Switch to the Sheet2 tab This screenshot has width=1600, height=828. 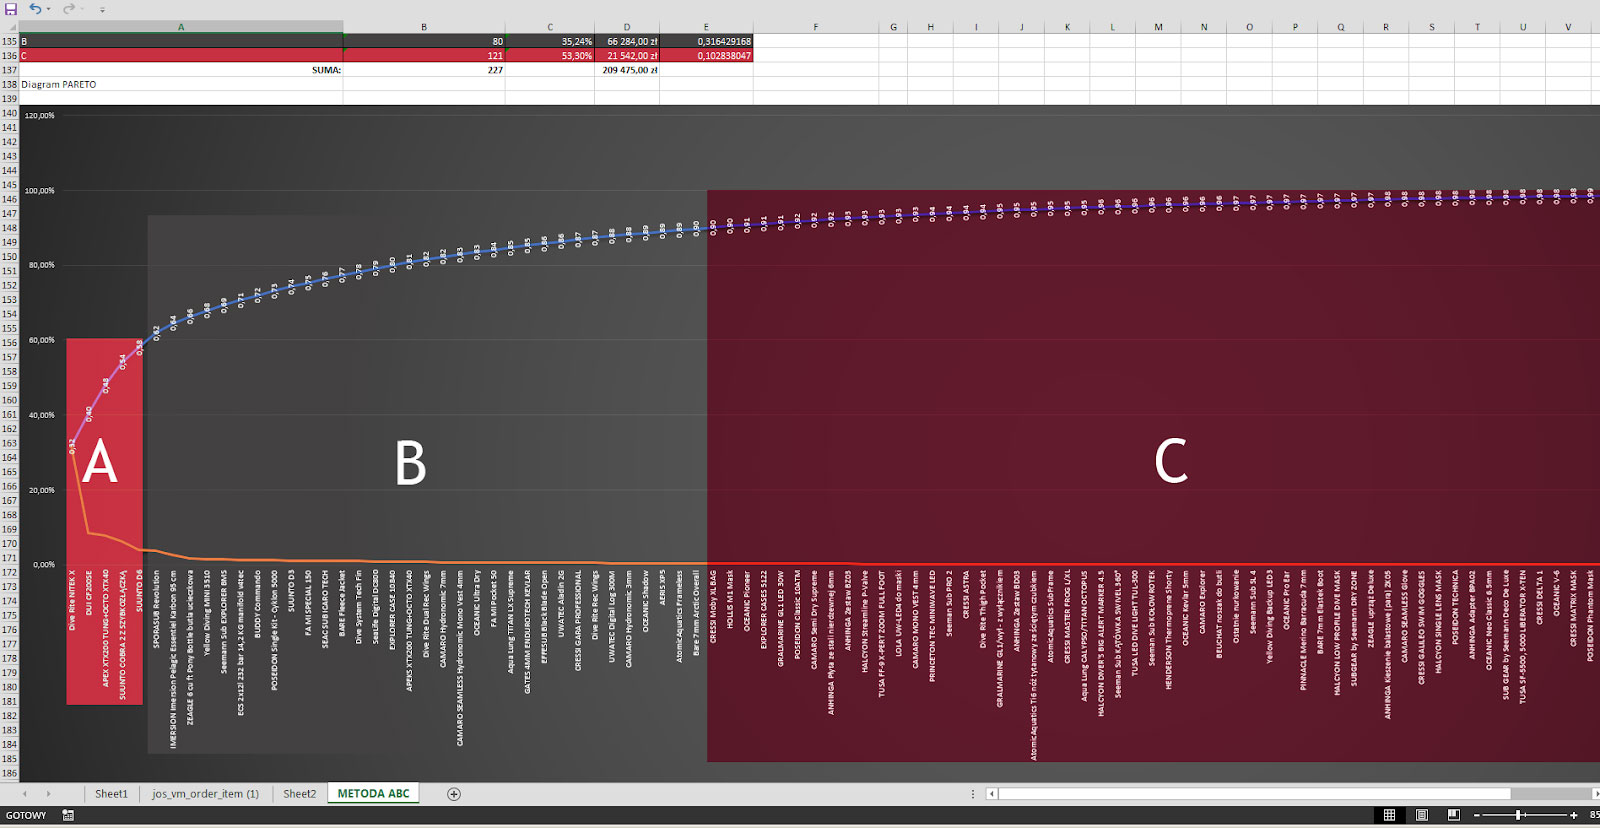pos(299,794)
